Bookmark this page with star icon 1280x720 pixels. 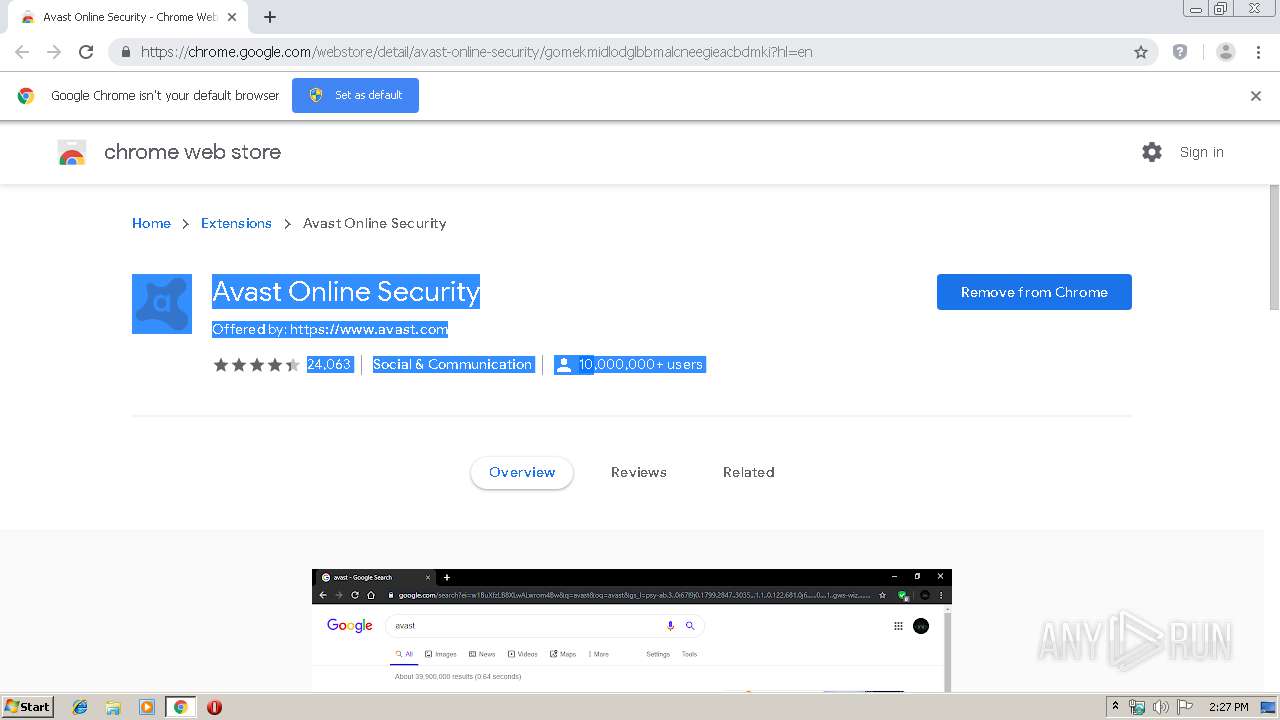coord(1141,52)
